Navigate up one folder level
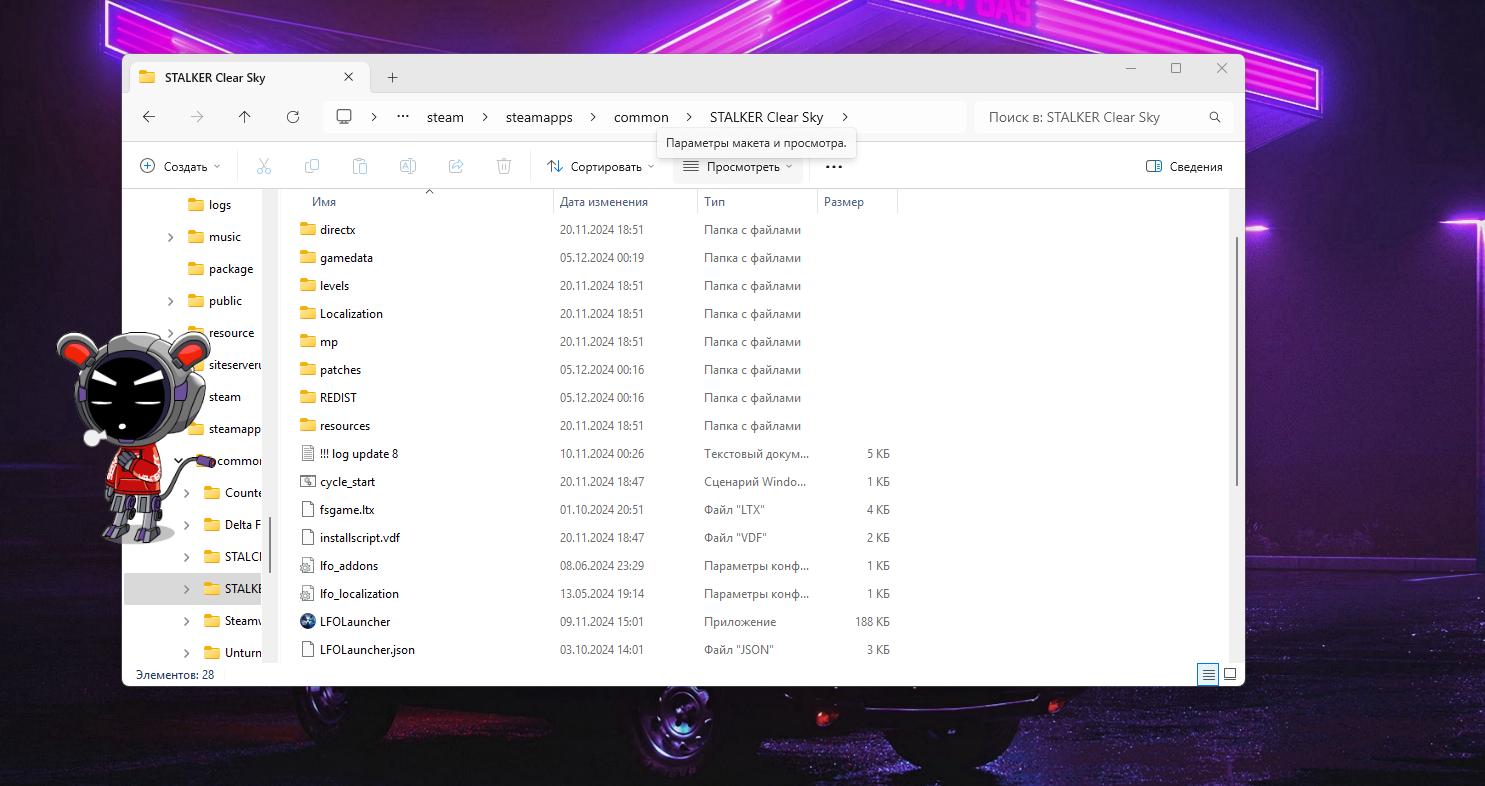The height and width of the screenshot is (786, 1485). [x=245, y=117]
